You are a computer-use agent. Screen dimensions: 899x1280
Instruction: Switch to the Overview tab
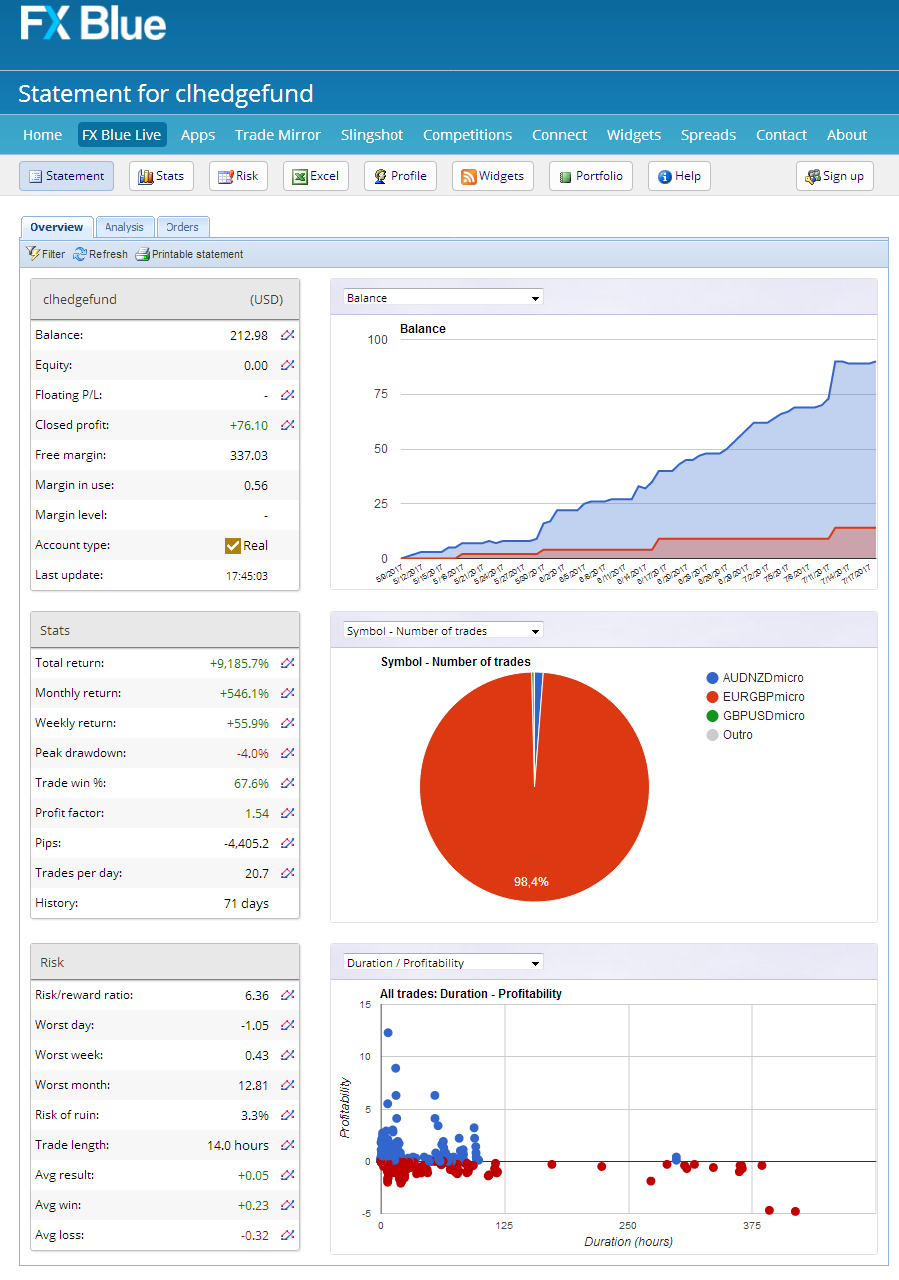57,227
